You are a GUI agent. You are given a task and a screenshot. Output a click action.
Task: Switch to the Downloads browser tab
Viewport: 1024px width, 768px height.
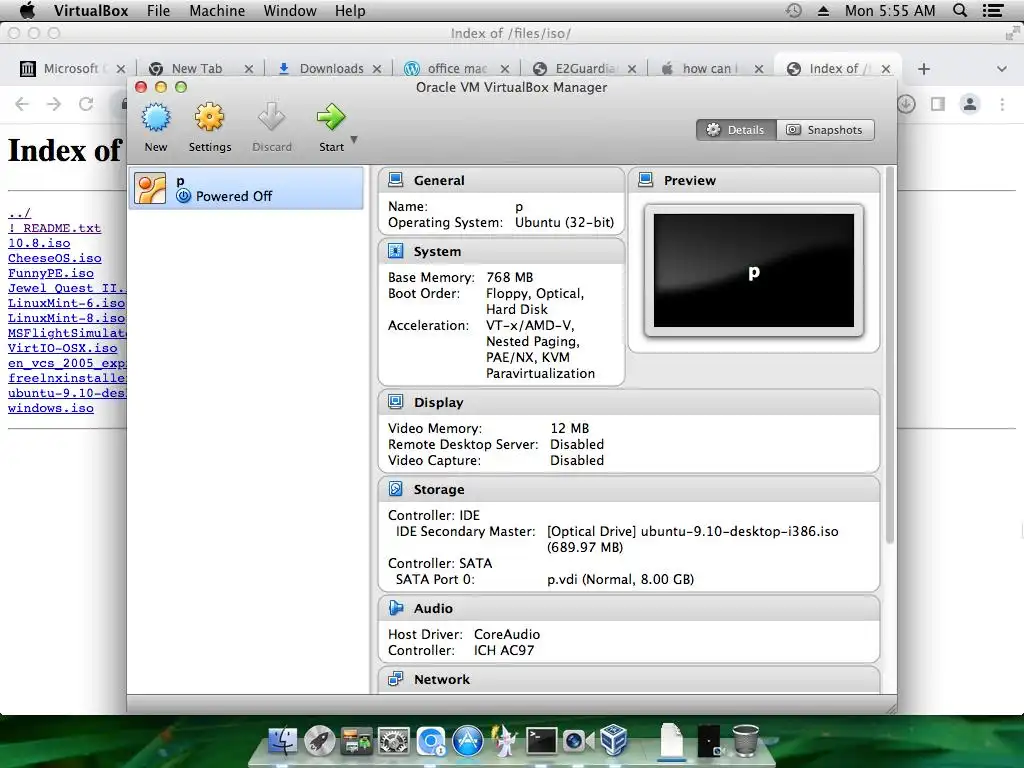pos(331,69)
